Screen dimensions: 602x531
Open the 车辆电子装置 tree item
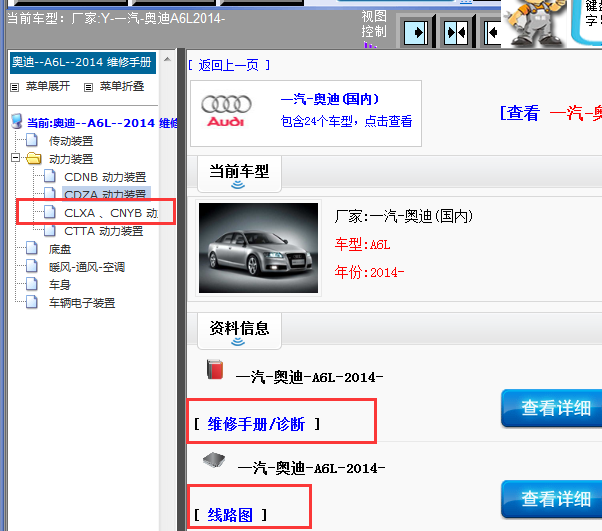[x=82, y=303]
